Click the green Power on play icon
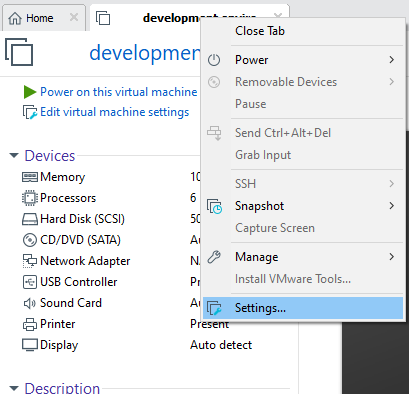This screenshot has height=394, width=409. coord(30,92)
